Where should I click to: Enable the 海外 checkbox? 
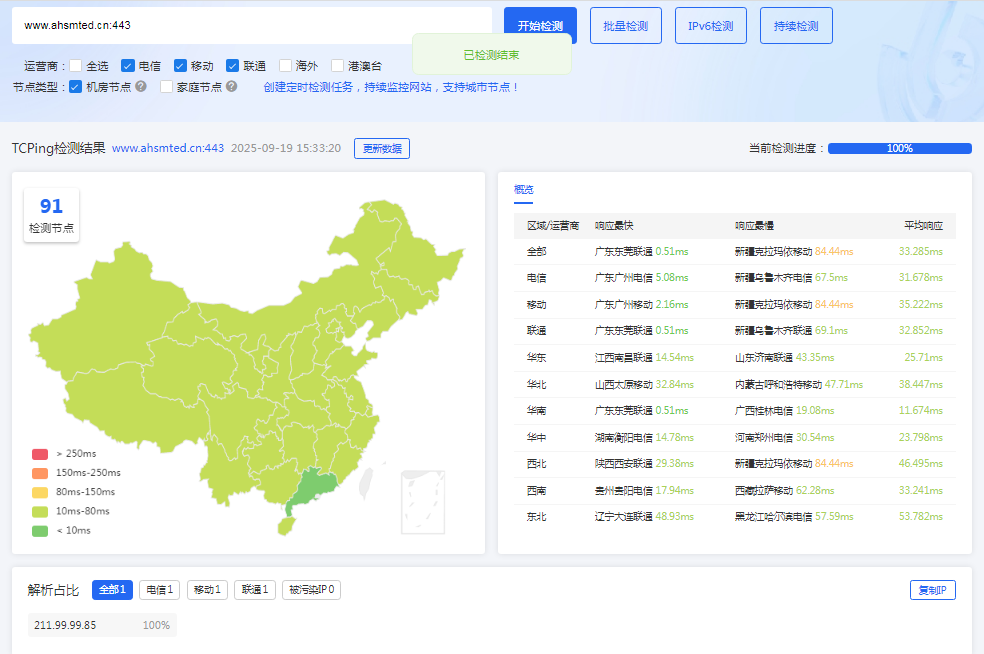point(285,65)
